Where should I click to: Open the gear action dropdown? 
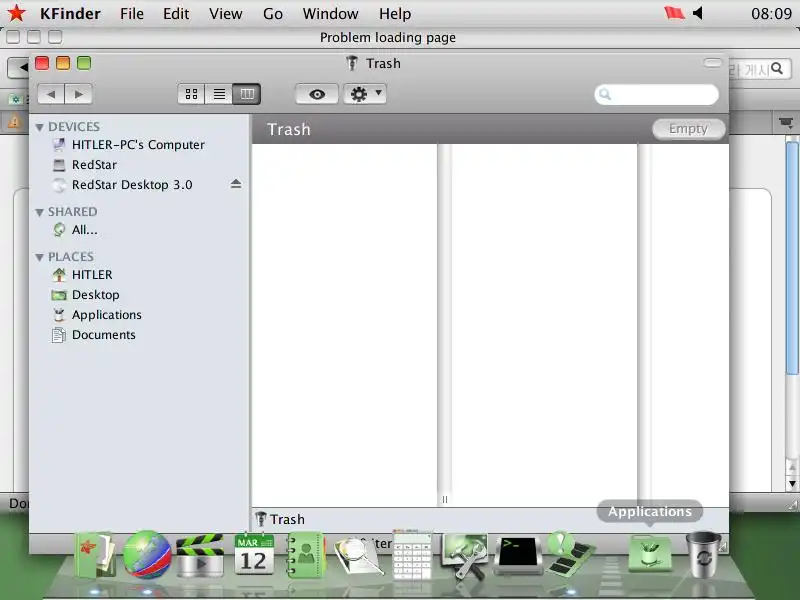pyautogui.click(x=365, y=94)
